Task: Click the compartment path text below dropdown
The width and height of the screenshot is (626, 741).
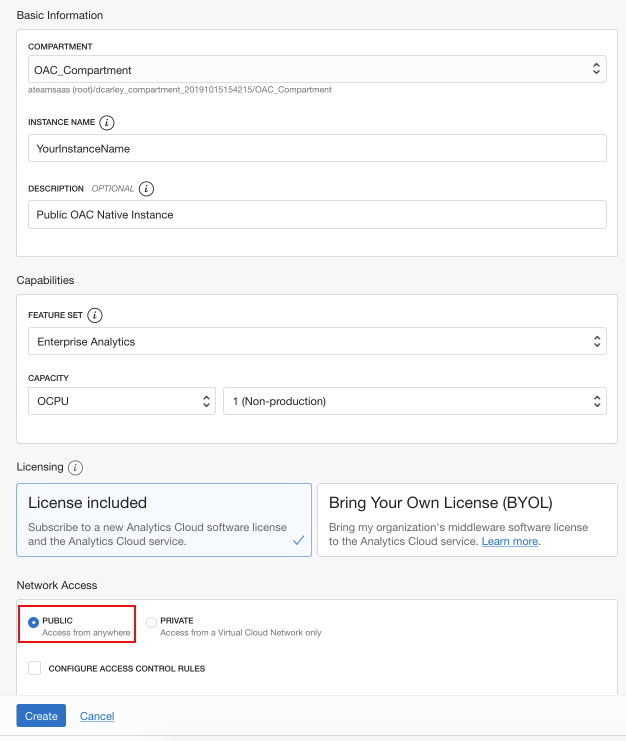Action: [x=180, y=90]
